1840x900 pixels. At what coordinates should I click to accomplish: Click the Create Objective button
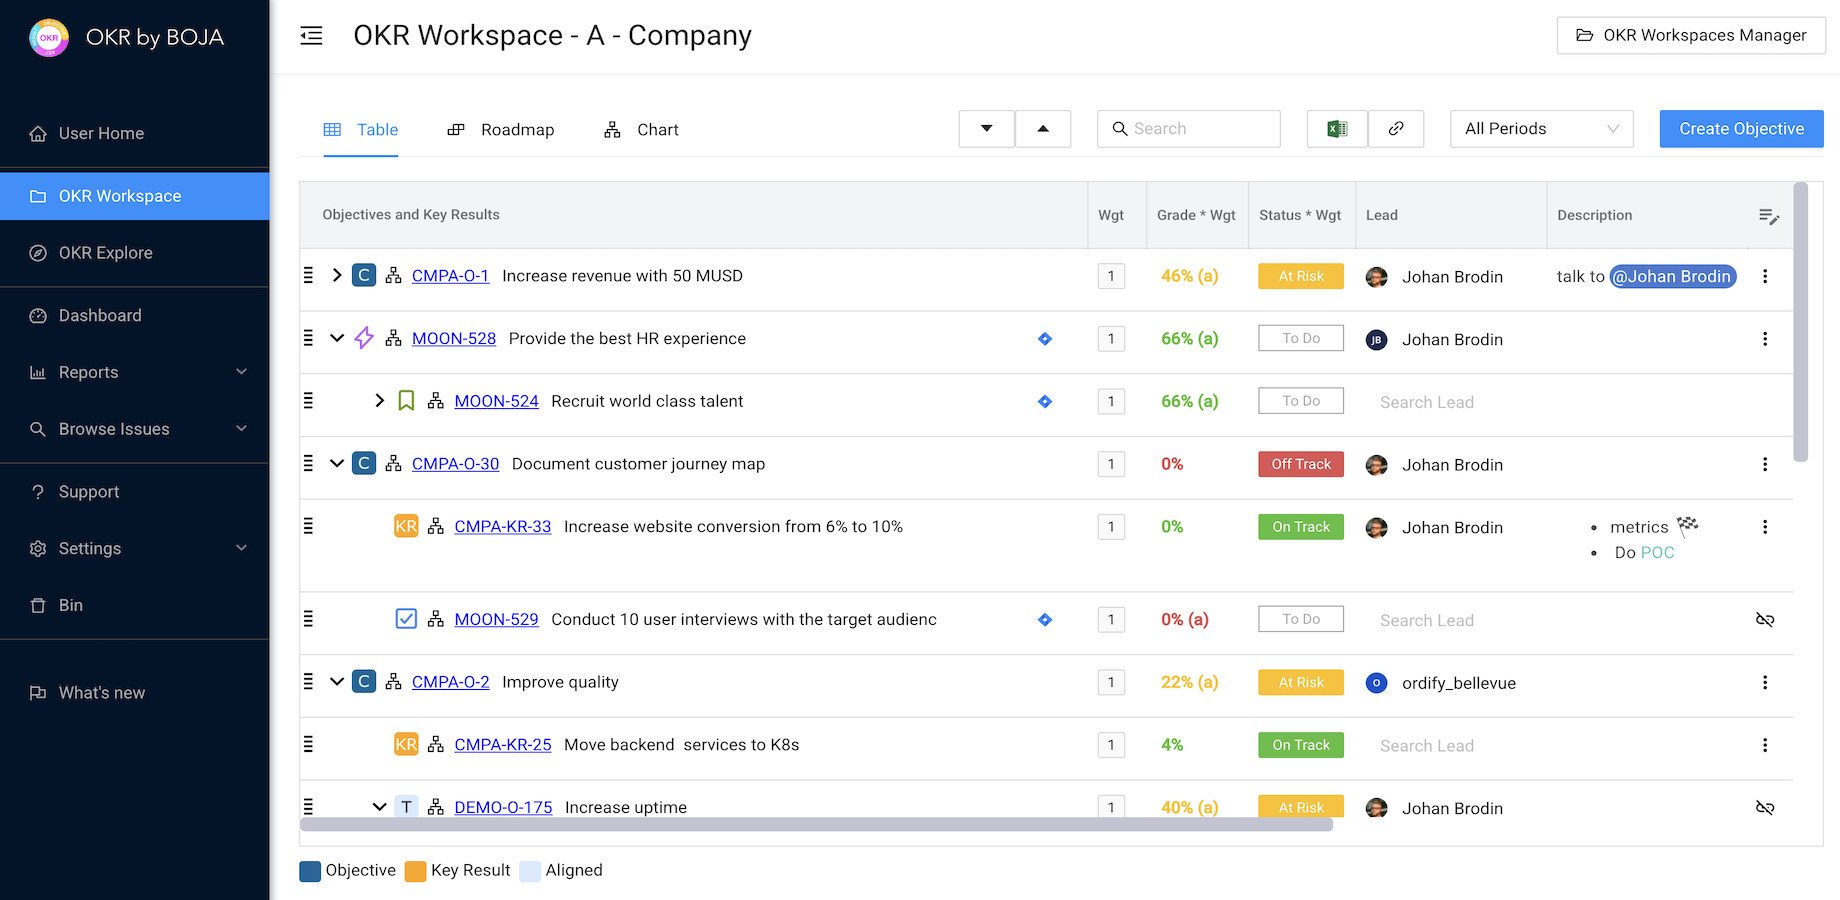point(1741,129)
